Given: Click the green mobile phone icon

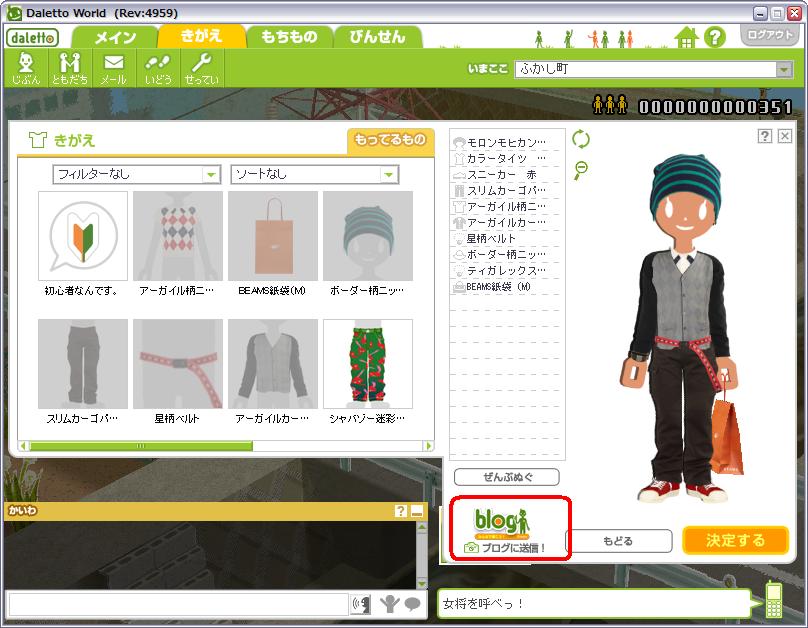Looking at the screenshot, I should (x=773, y=599).
